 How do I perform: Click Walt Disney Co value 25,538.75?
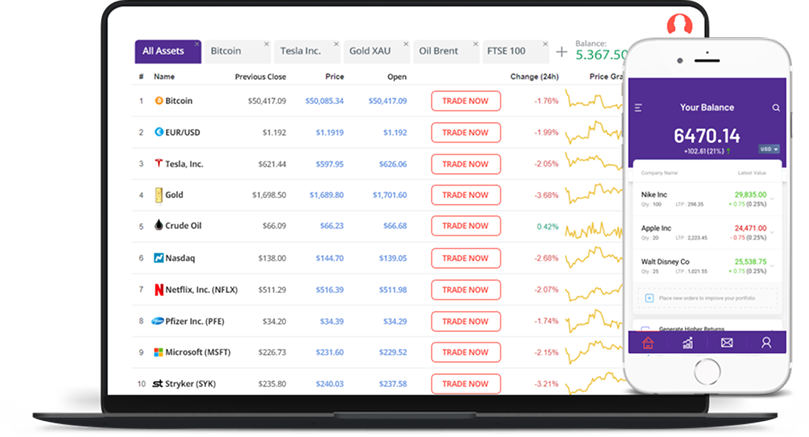click(751, 262)
